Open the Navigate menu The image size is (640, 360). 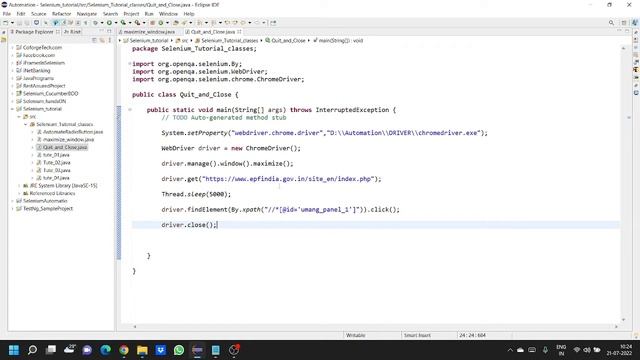click(87, 14)
